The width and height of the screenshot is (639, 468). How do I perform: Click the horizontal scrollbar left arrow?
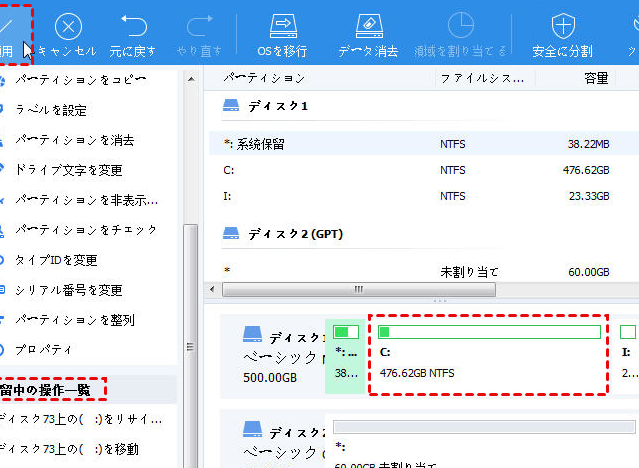pyautogui.click(x=212, y=289)
